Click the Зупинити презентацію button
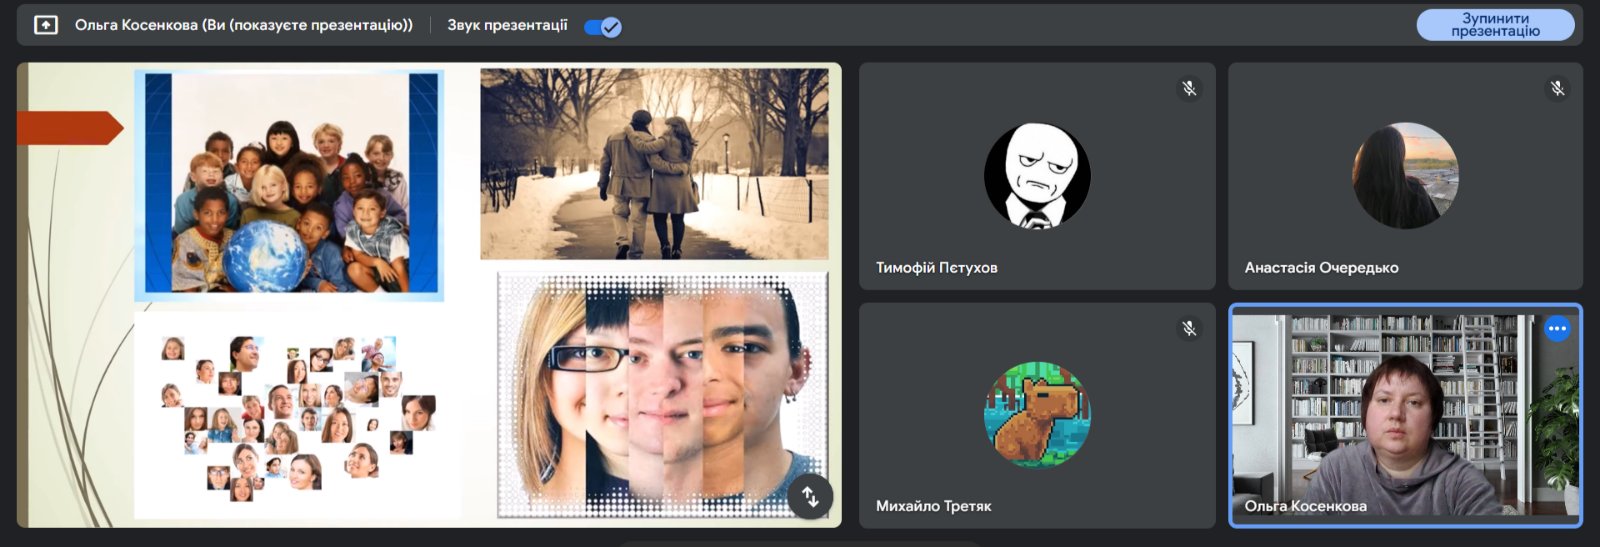 click(1495, 25)
